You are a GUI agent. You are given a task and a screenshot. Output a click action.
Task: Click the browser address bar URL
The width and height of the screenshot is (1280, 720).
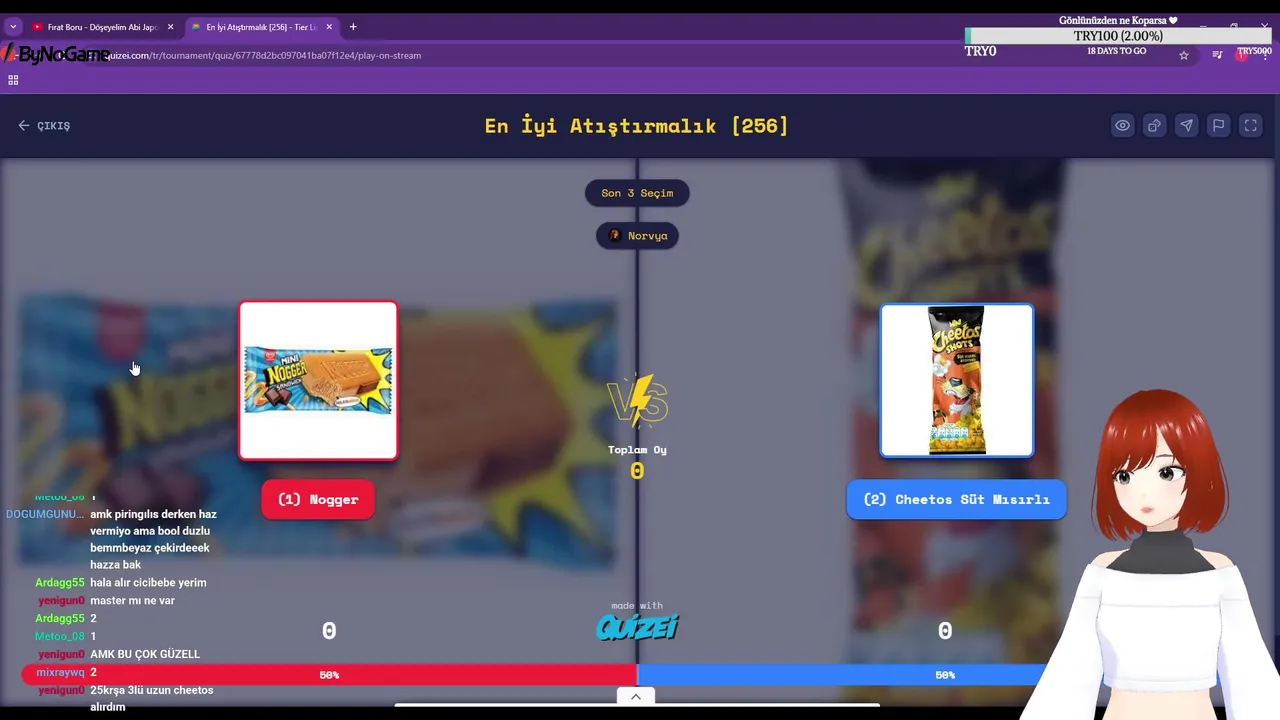264,55
